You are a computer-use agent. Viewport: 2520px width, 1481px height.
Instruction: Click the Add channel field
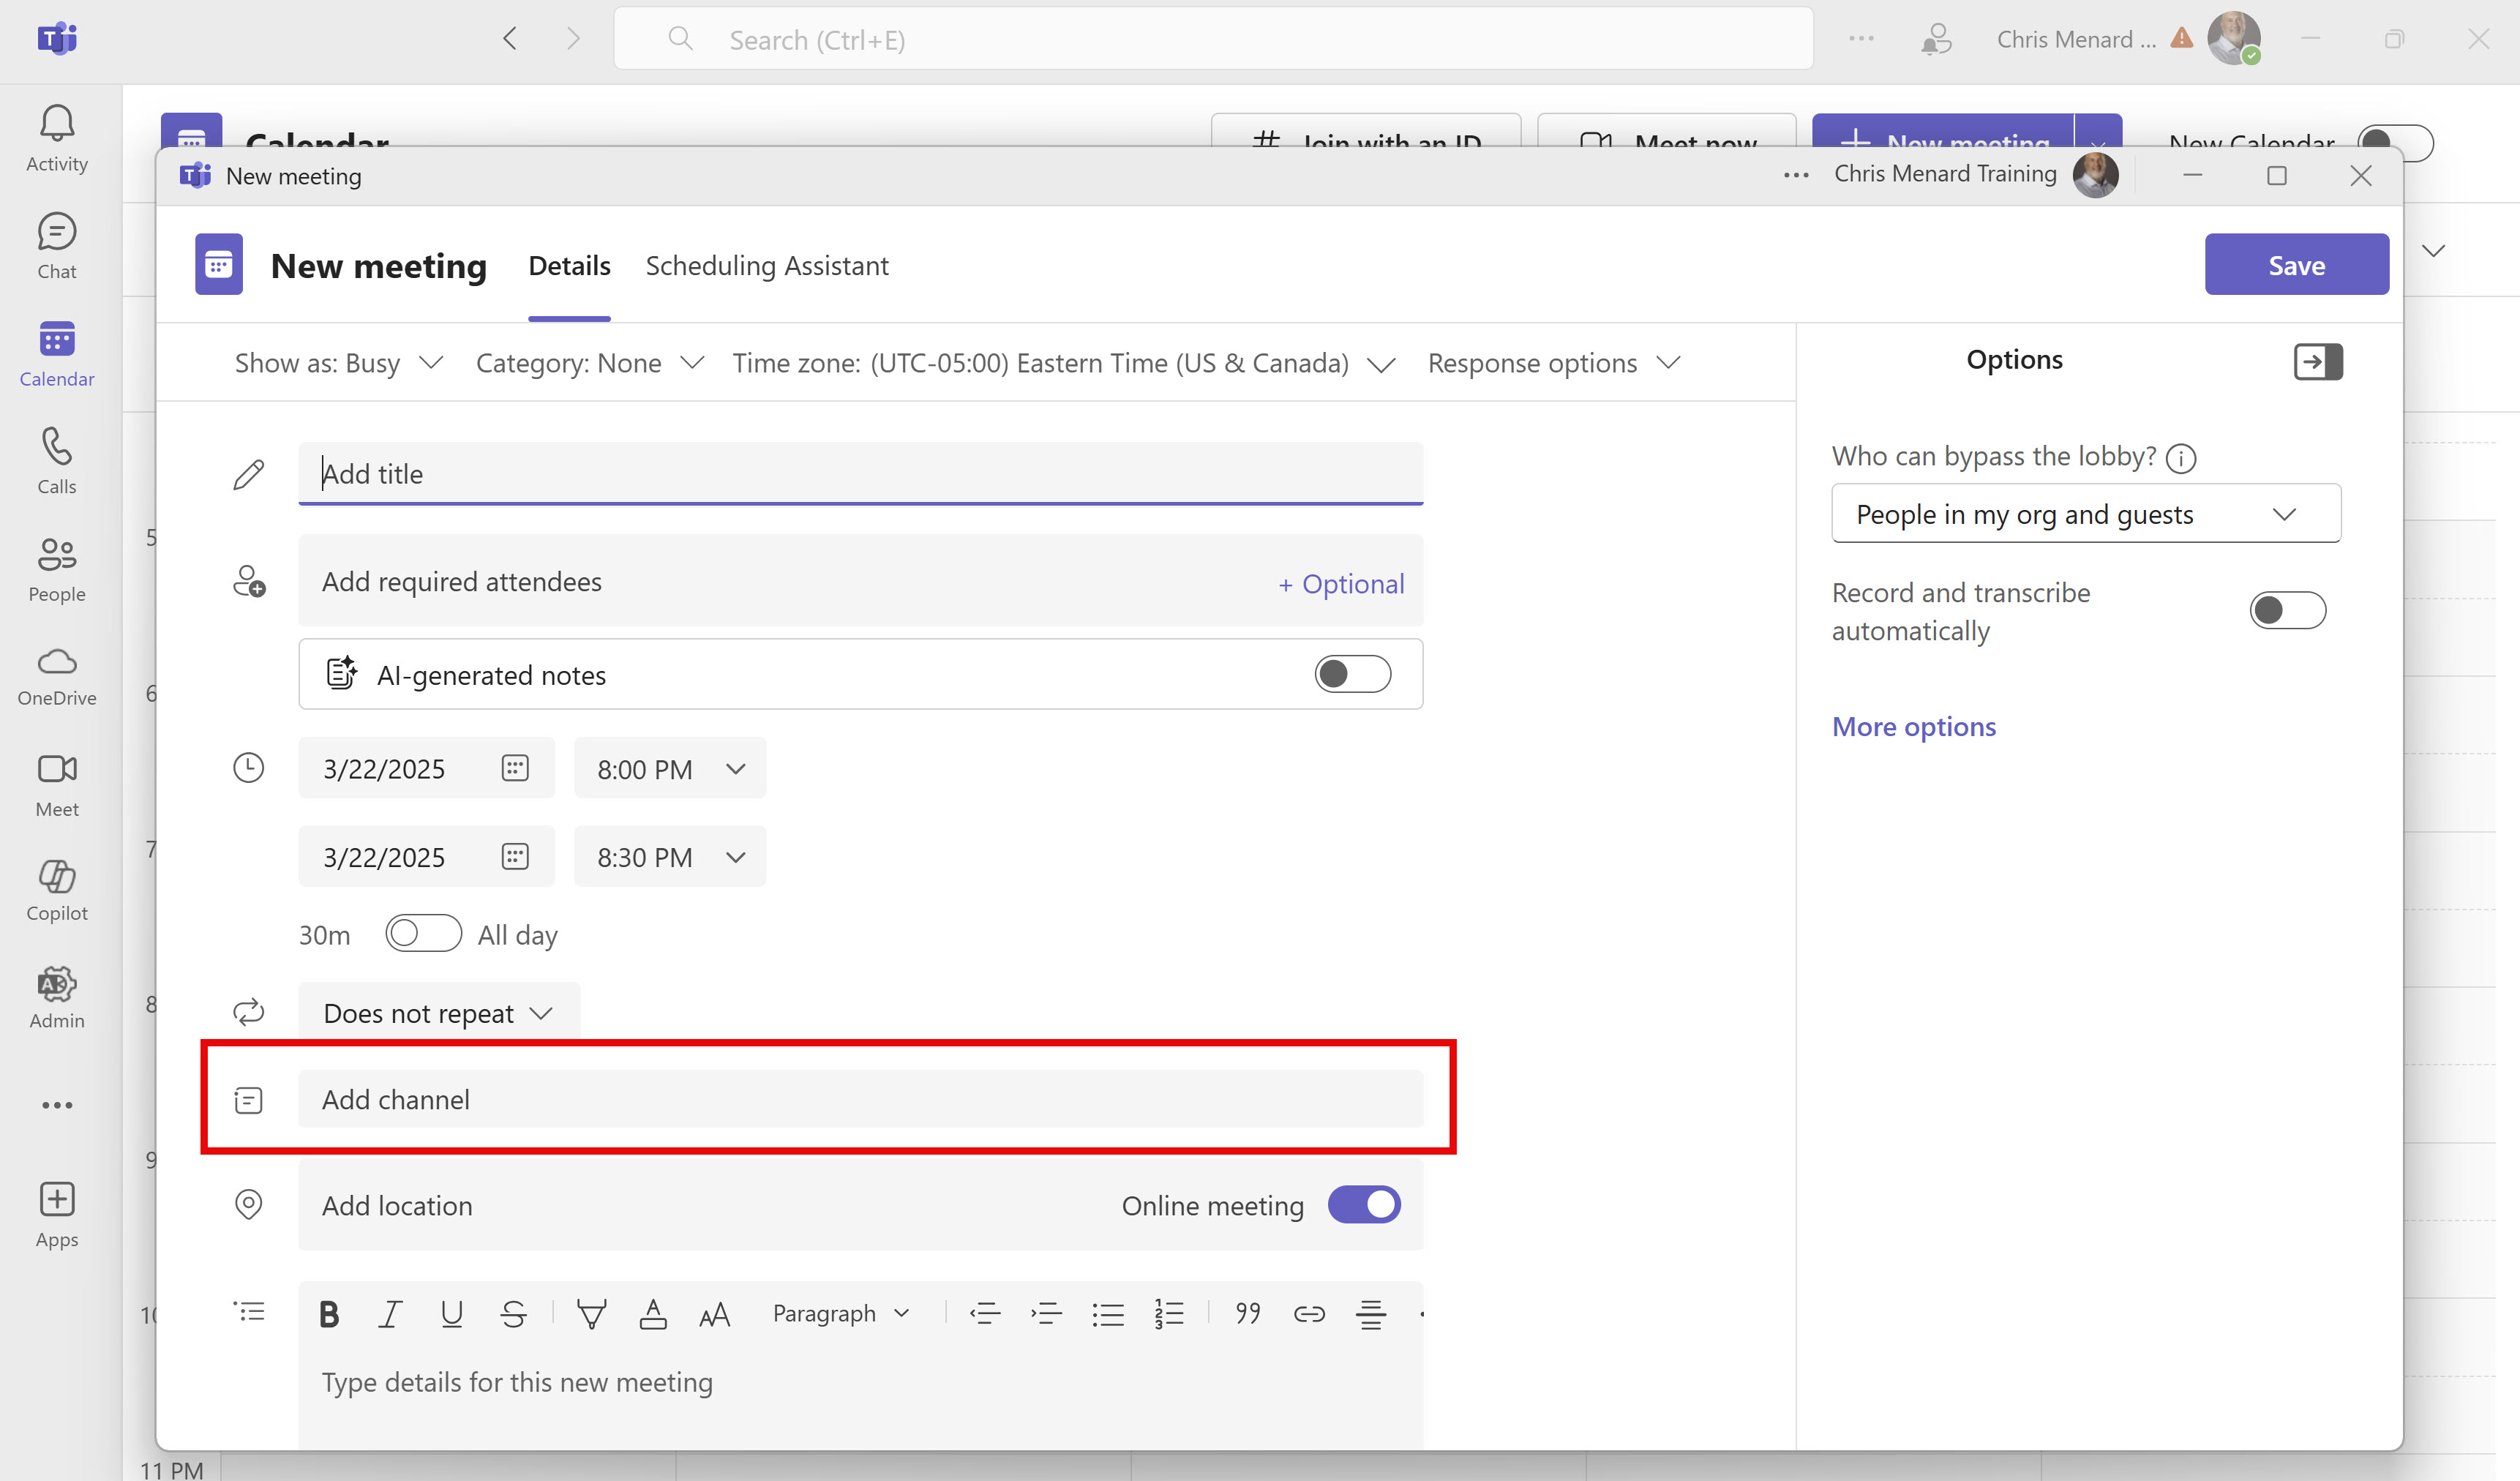coord(860,1099)
